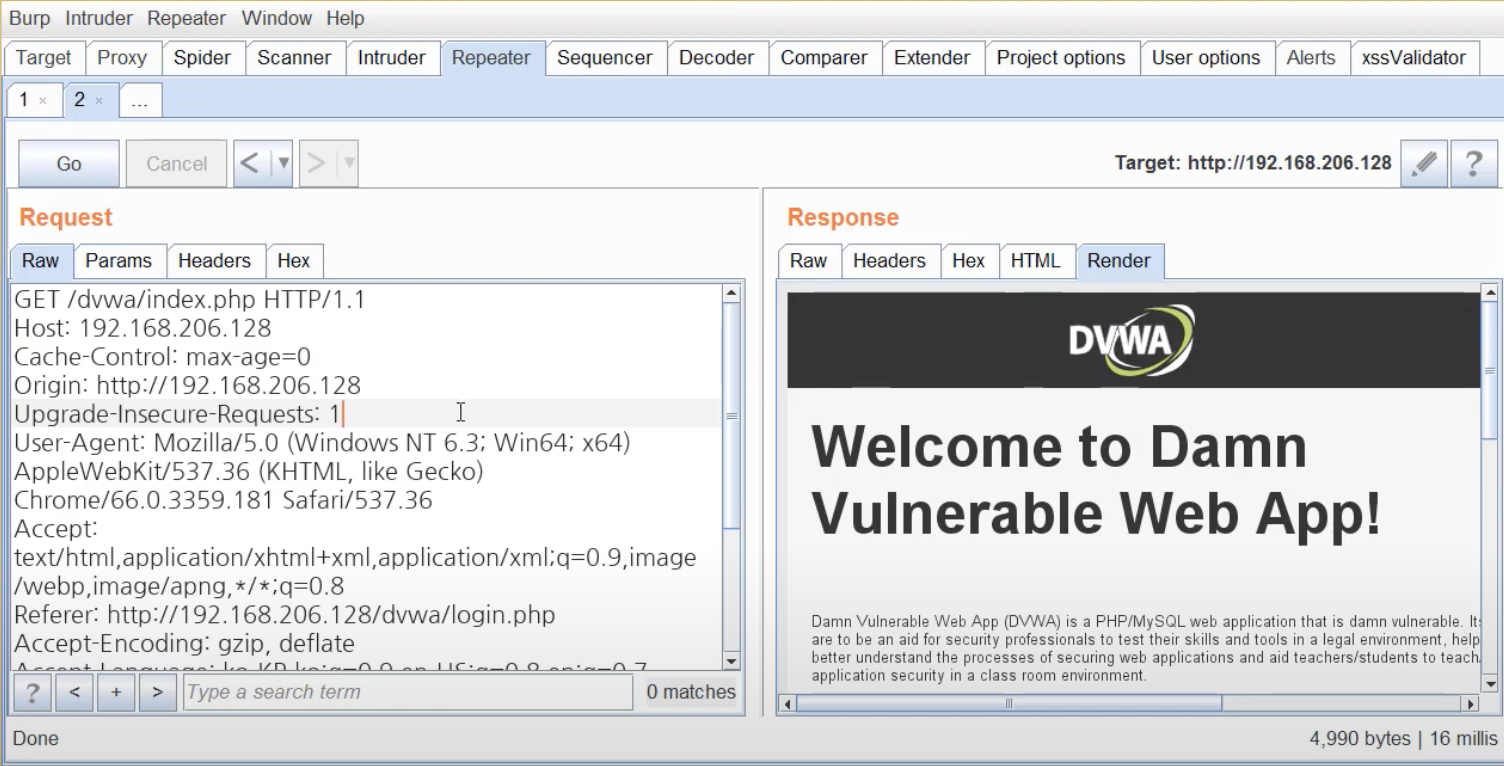This screenshot has height=766, width=1504.
Task: Switch to the Target tab
Action: 44,58
